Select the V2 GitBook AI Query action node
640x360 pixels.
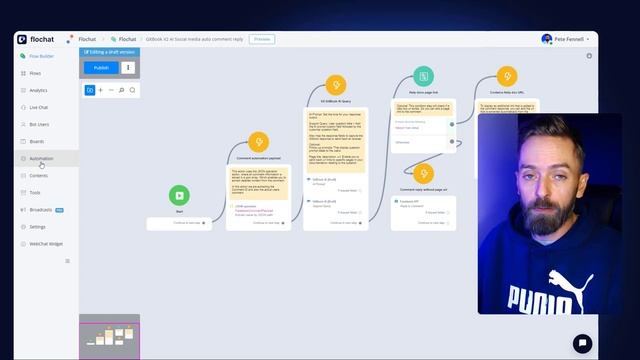pos(336,85)
